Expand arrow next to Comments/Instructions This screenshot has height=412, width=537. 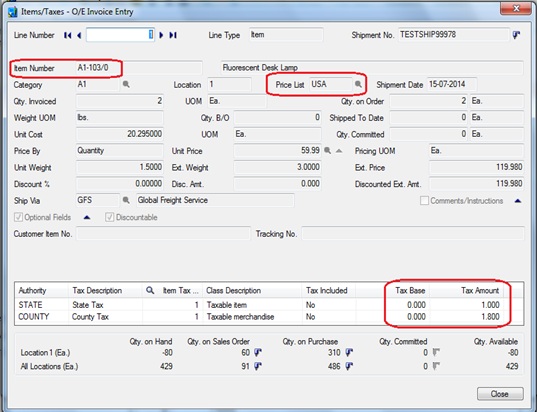point(518,201)
